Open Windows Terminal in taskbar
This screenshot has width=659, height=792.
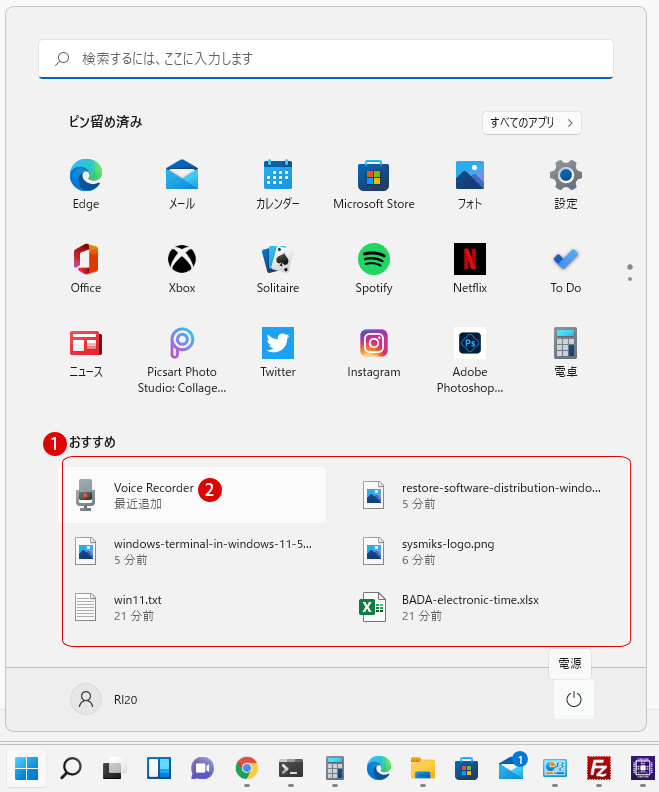(291, 769)
